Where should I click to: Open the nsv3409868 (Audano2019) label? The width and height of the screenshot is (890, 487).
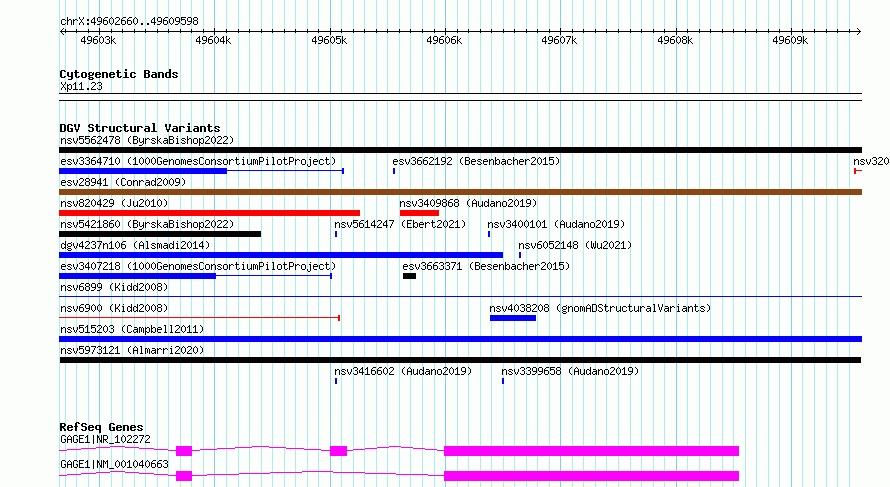(468, 203)
